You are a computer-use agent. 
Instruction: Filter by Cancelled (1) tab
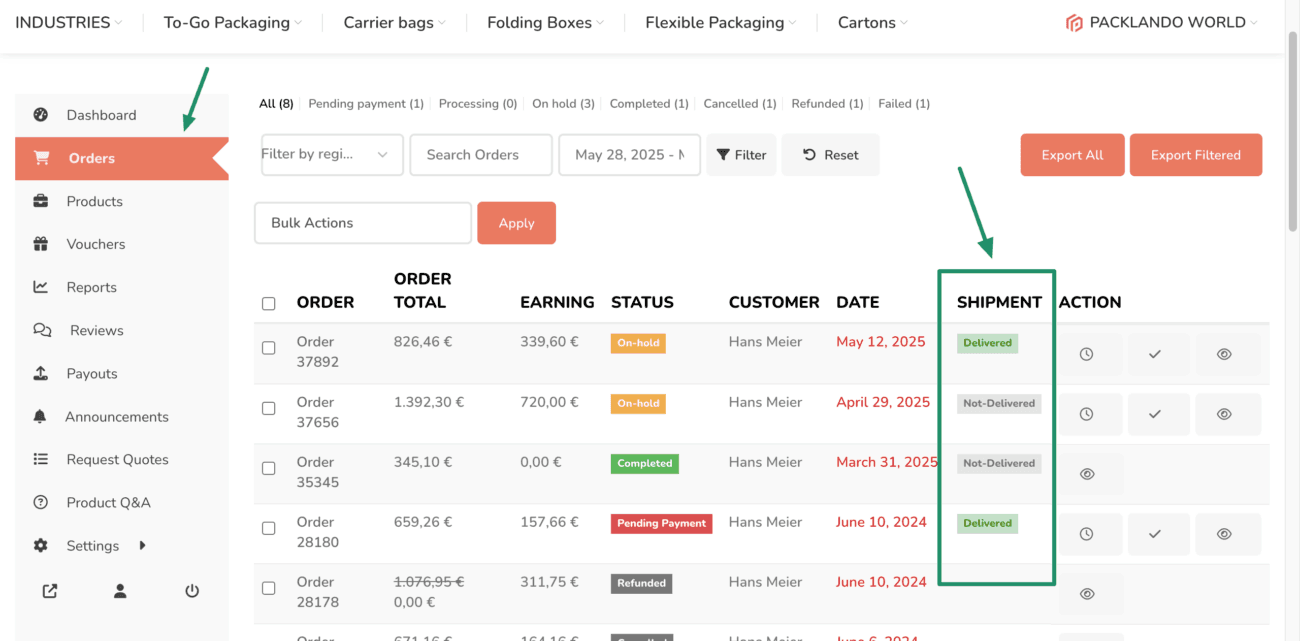pyautogui.click(x=740, y=104)
